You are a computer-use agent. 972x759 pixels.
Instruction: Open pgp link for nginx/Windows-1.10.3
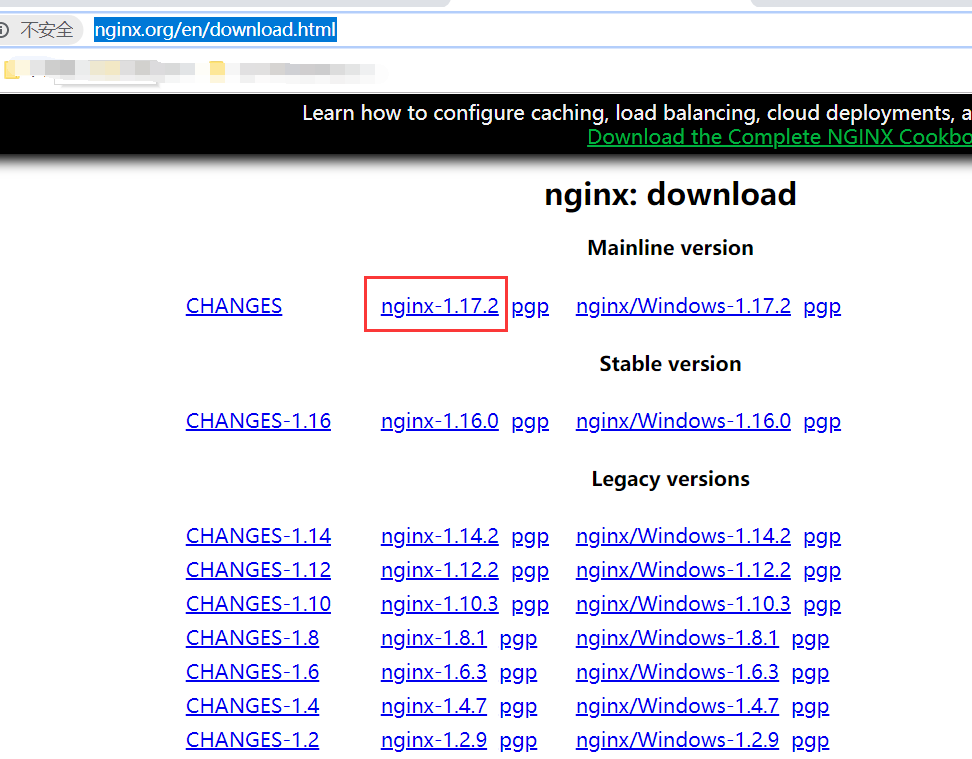[822, 606]
